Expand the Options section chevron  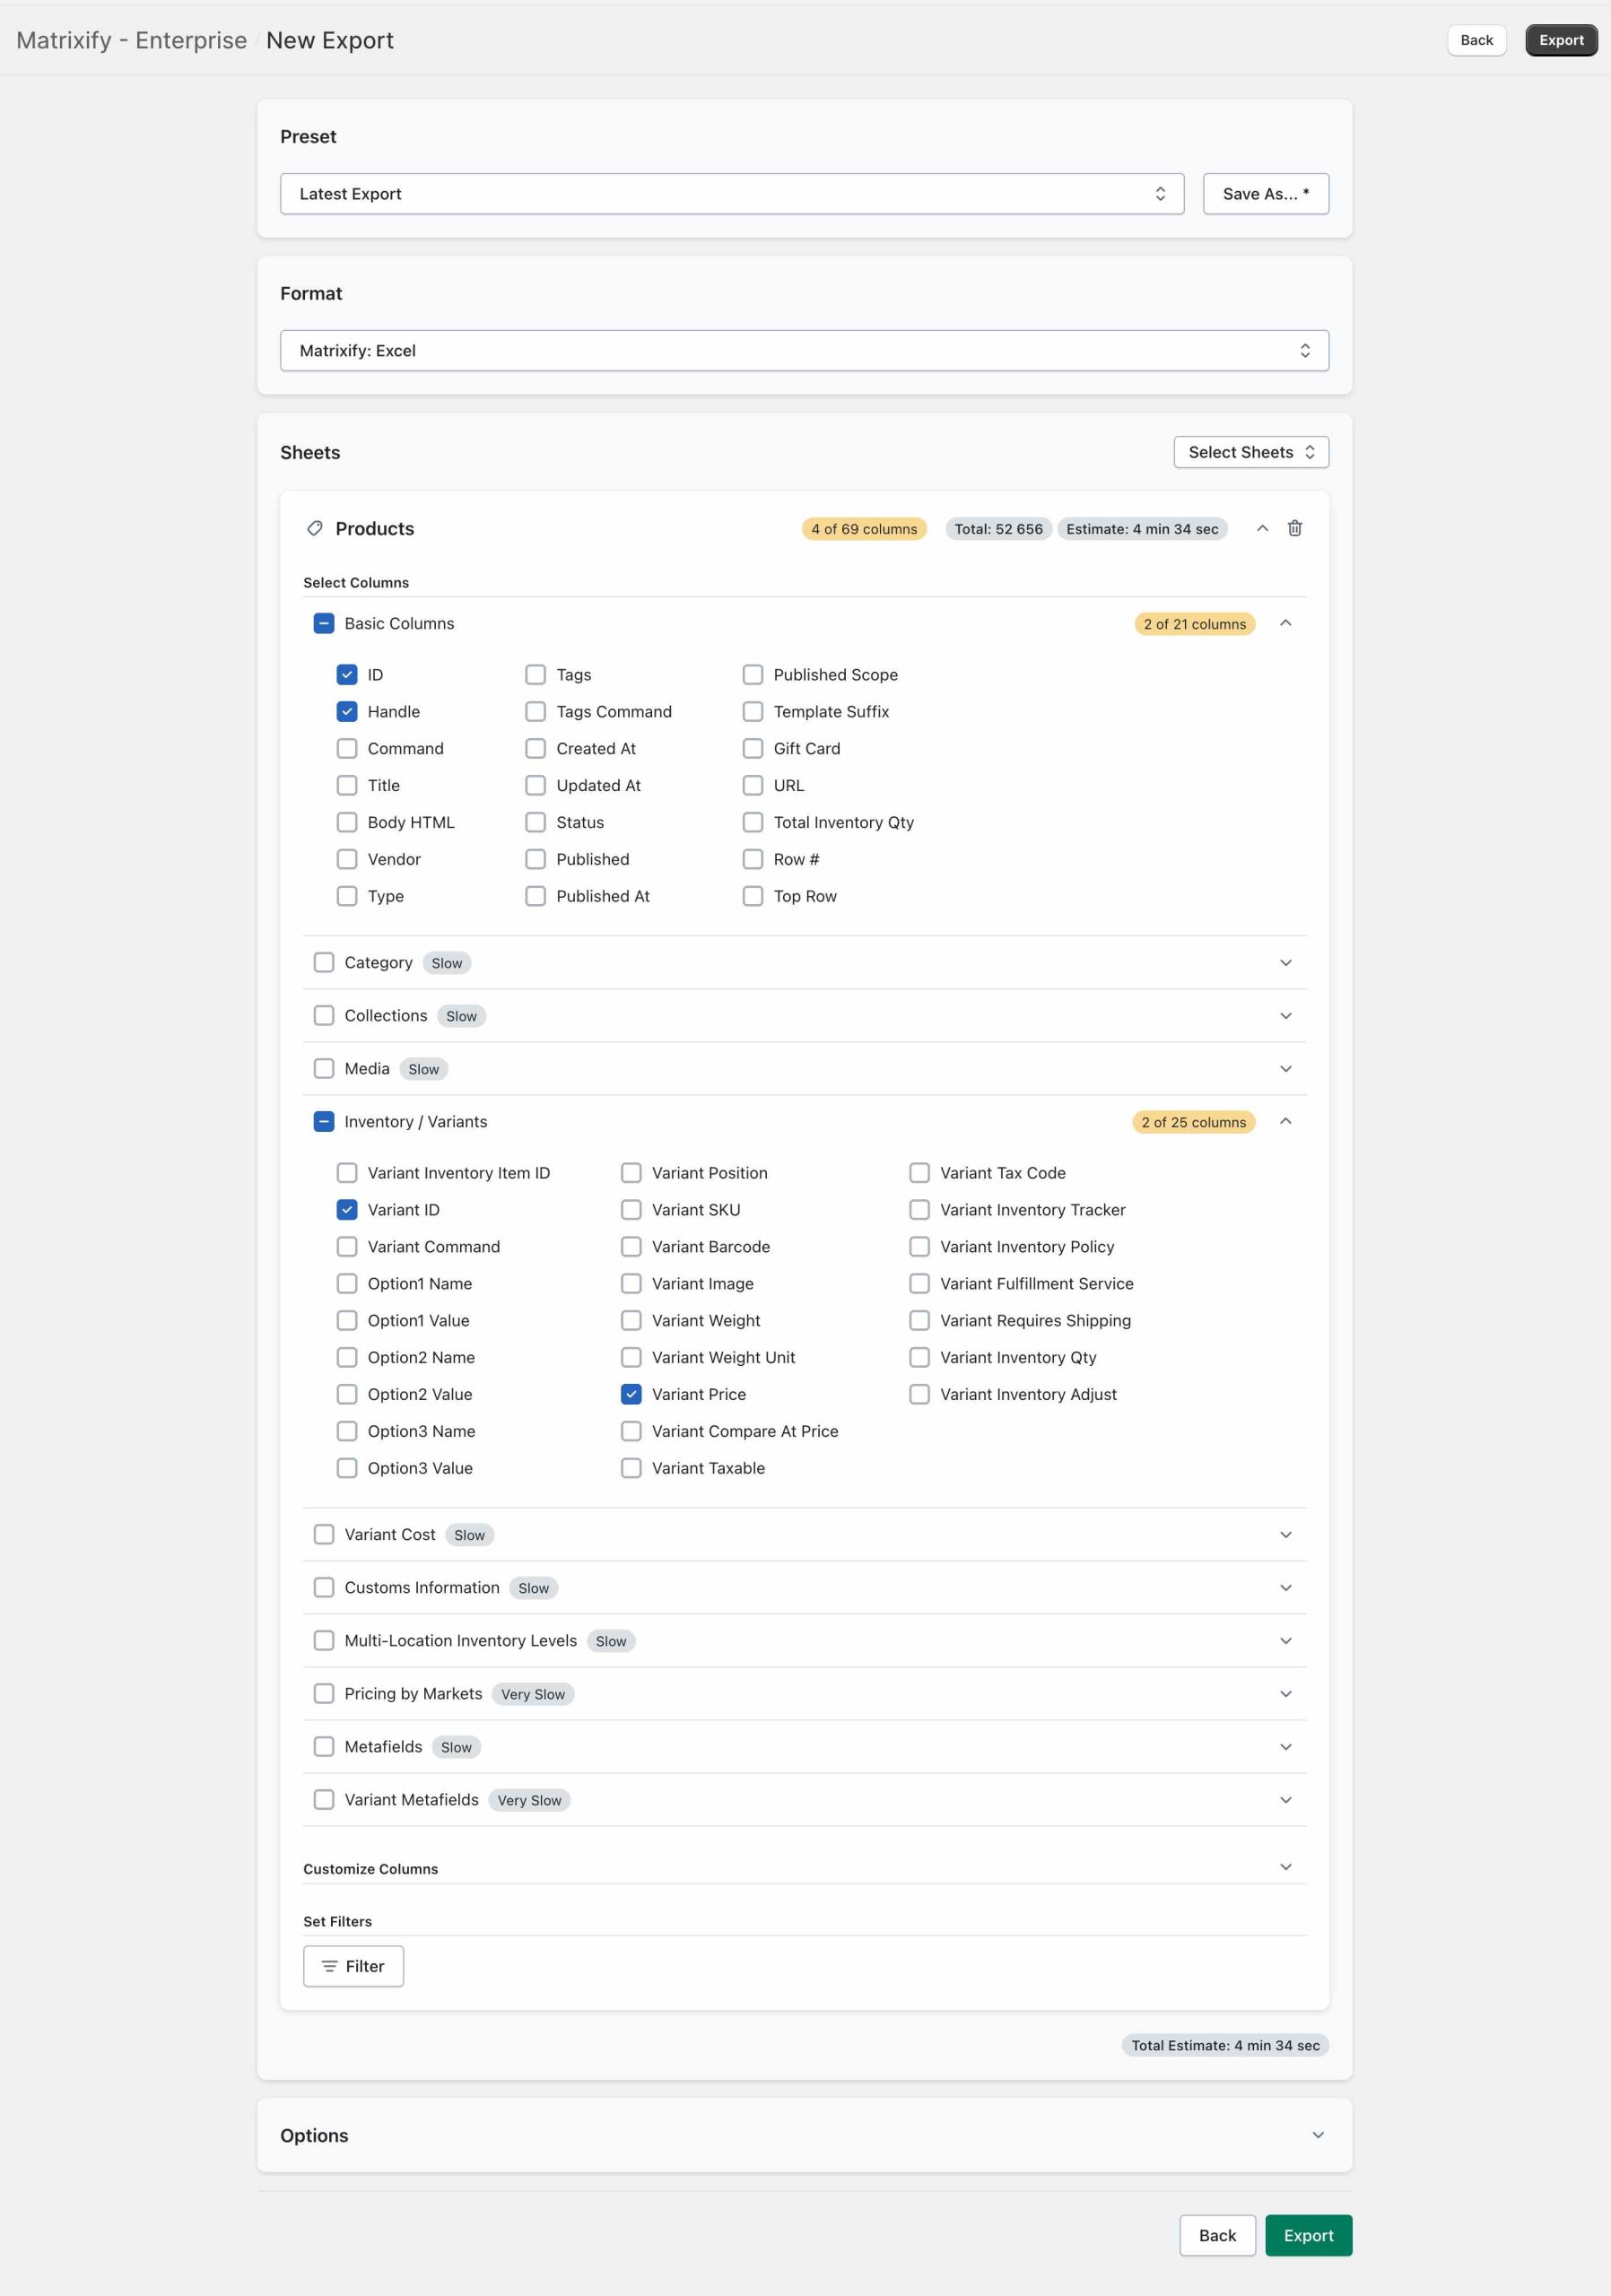pyautogui.click(x=1317, y=2135)
